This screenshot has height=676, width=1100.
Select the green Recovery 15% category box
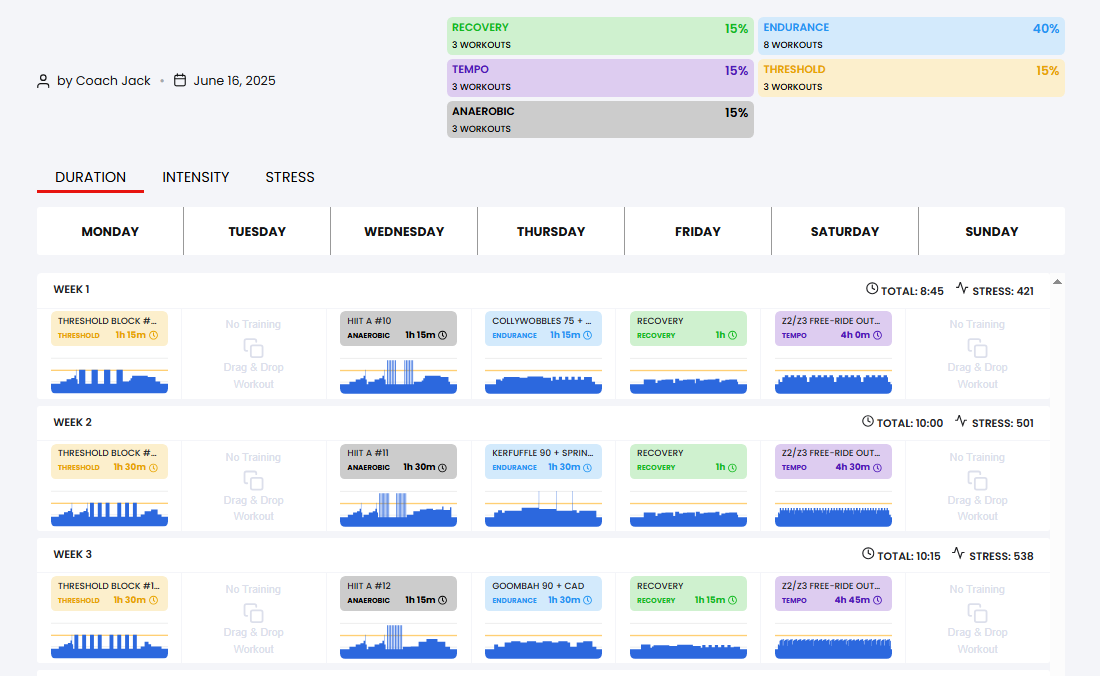click(600, 36)
